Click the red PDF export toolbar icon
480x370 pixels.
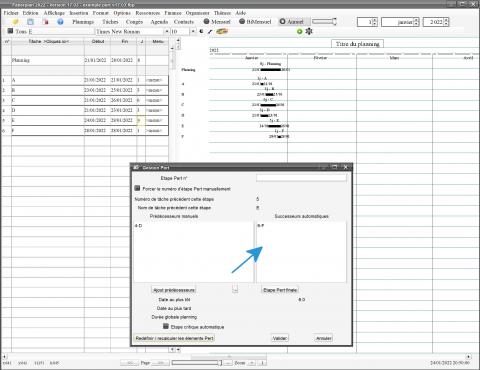pyautogui.click(x=46, y=22)
